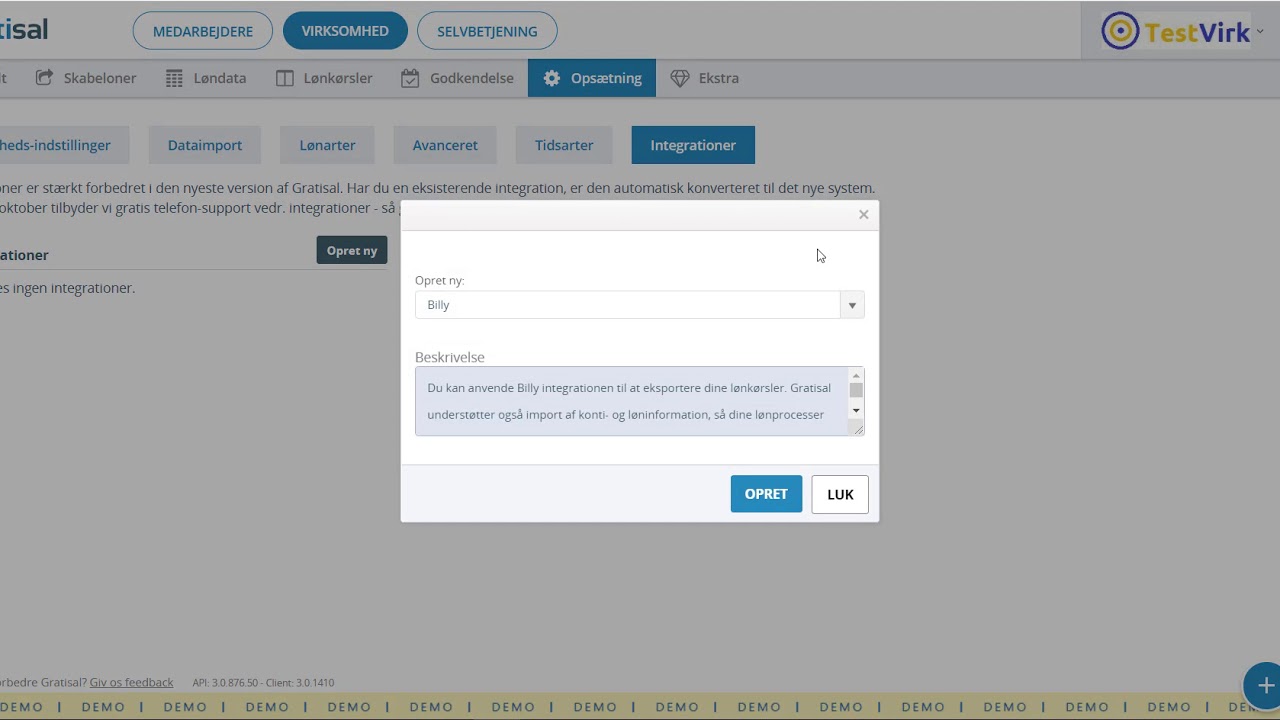Close the dialog with the X

864,215
